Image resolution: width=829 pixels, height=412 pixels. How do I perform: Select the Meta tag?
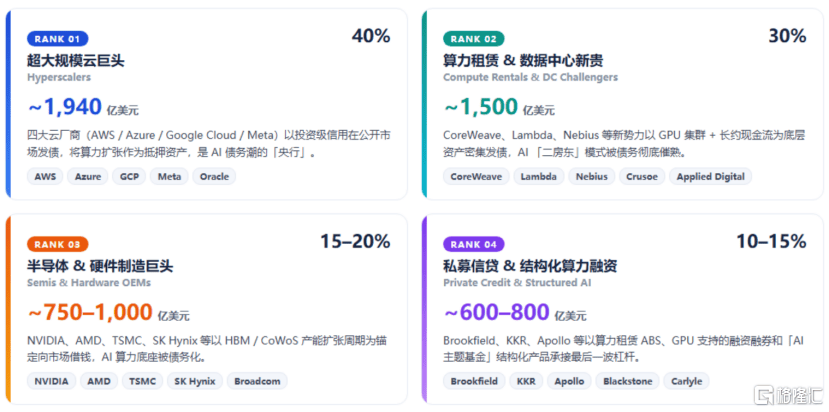[x=169, y=177]
